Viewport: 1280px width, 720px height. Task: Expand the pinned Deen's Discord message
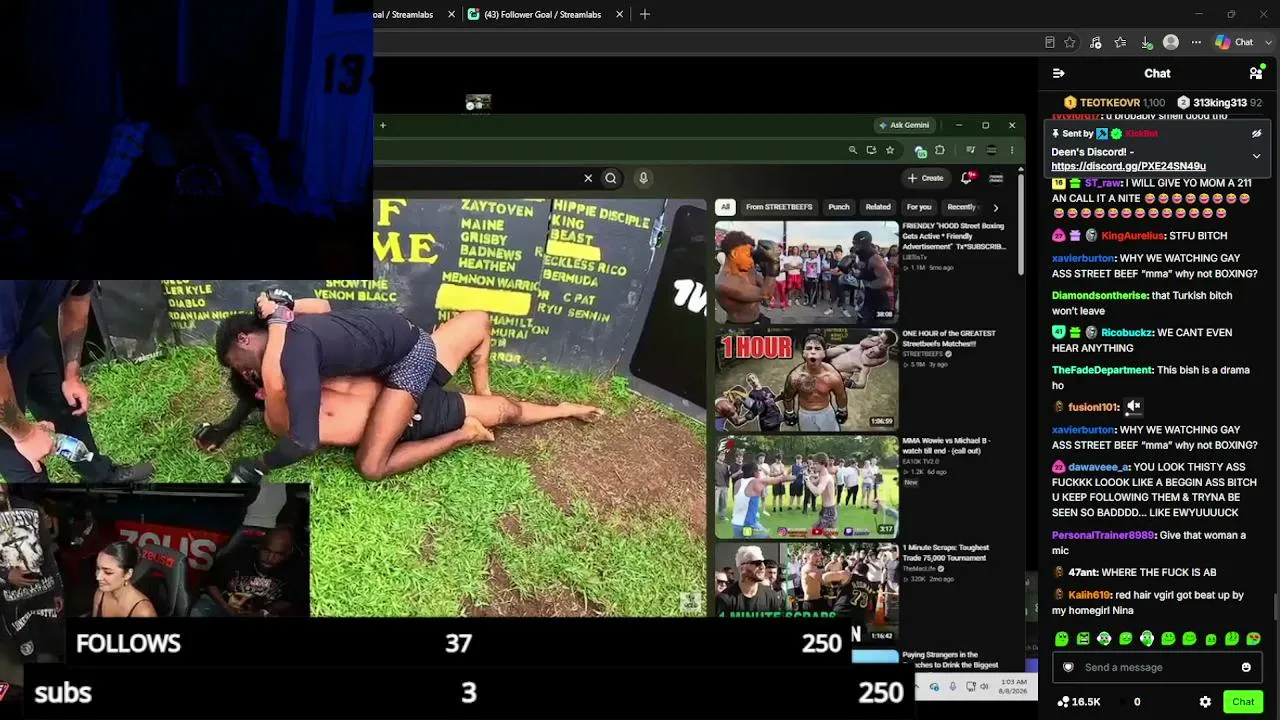pos(1257,156)
